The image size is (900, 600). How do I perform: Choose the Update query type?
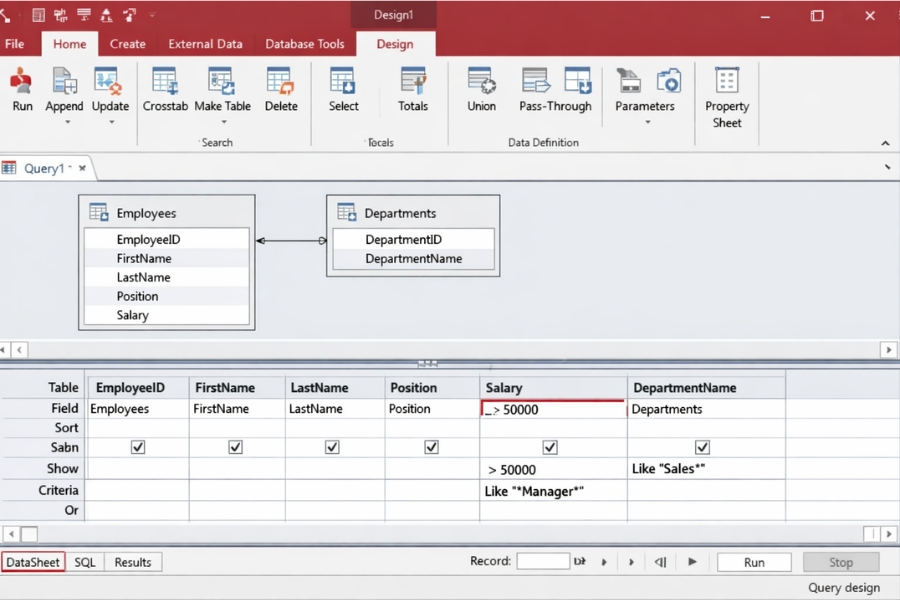pyautogui.click(x=110, y=87)
